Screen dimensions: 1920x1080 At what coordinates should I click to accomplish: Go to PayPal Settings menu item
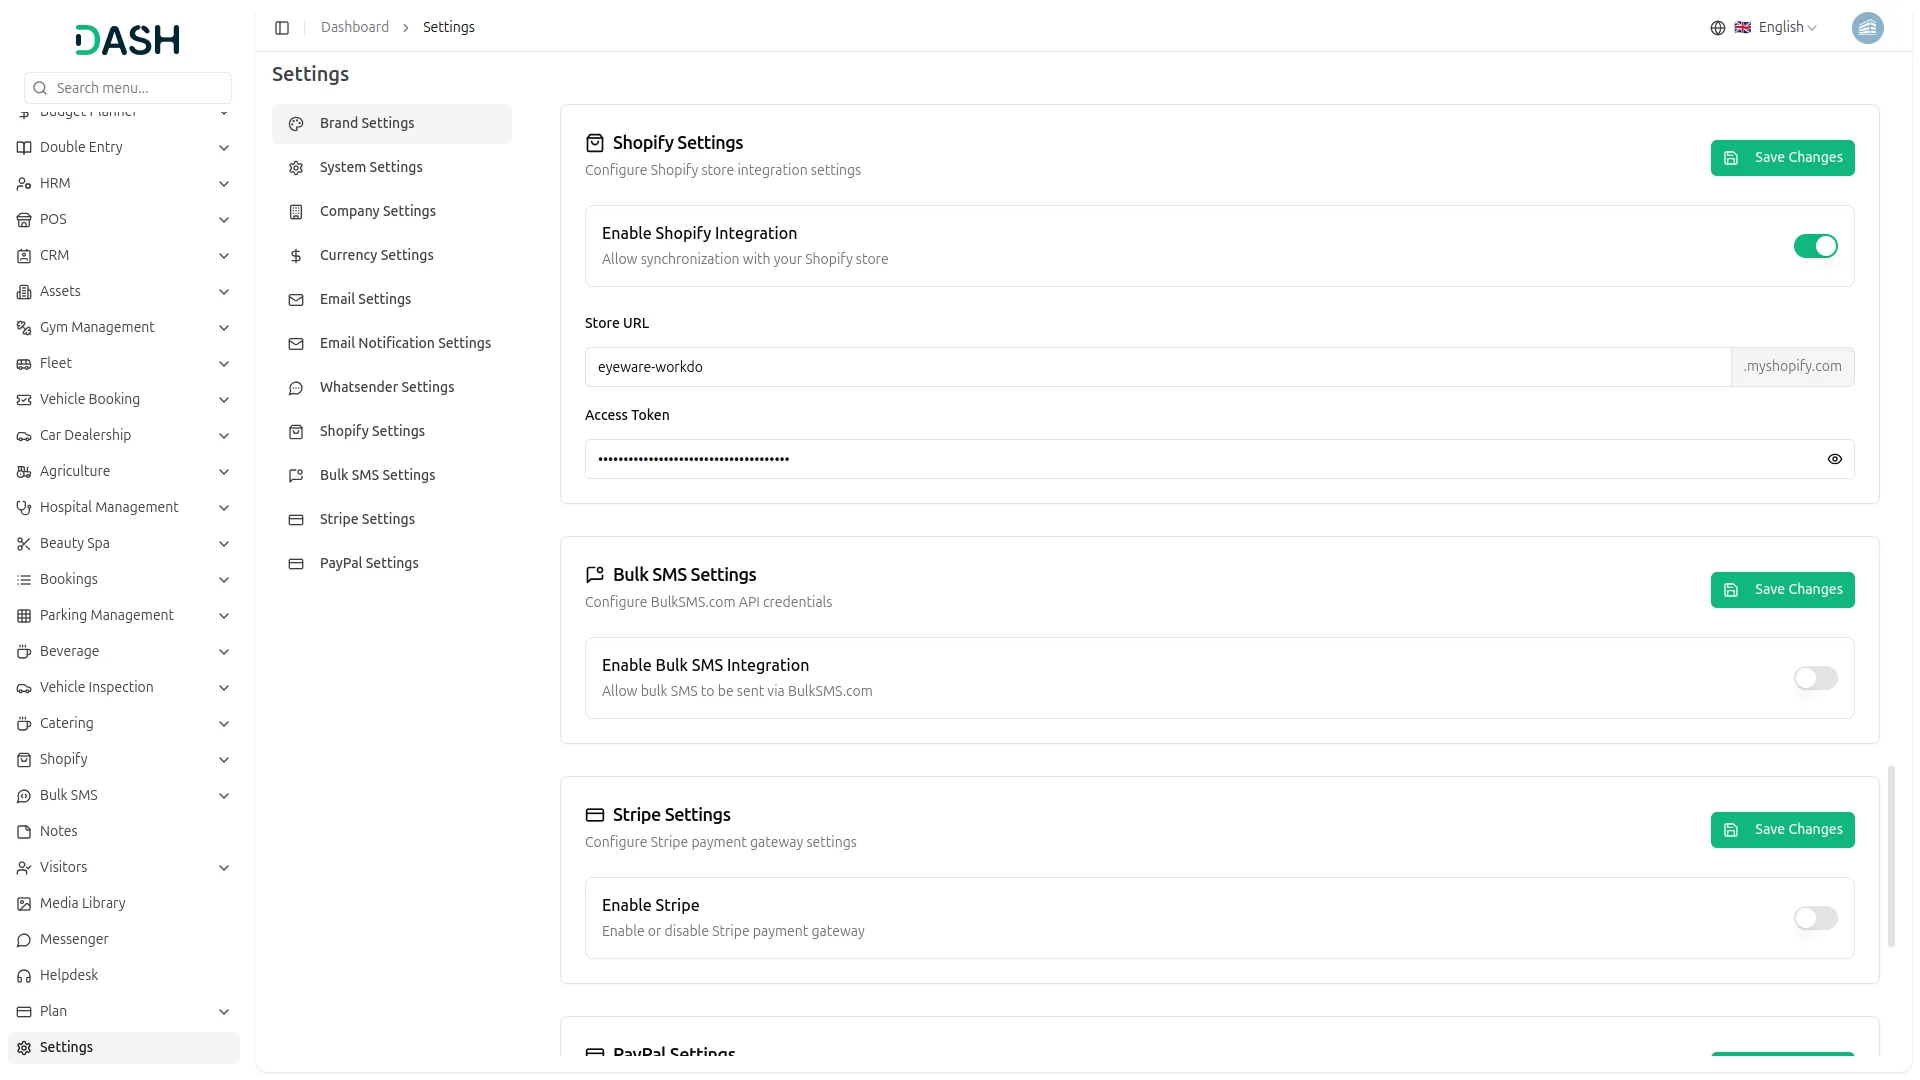[369, 563]
